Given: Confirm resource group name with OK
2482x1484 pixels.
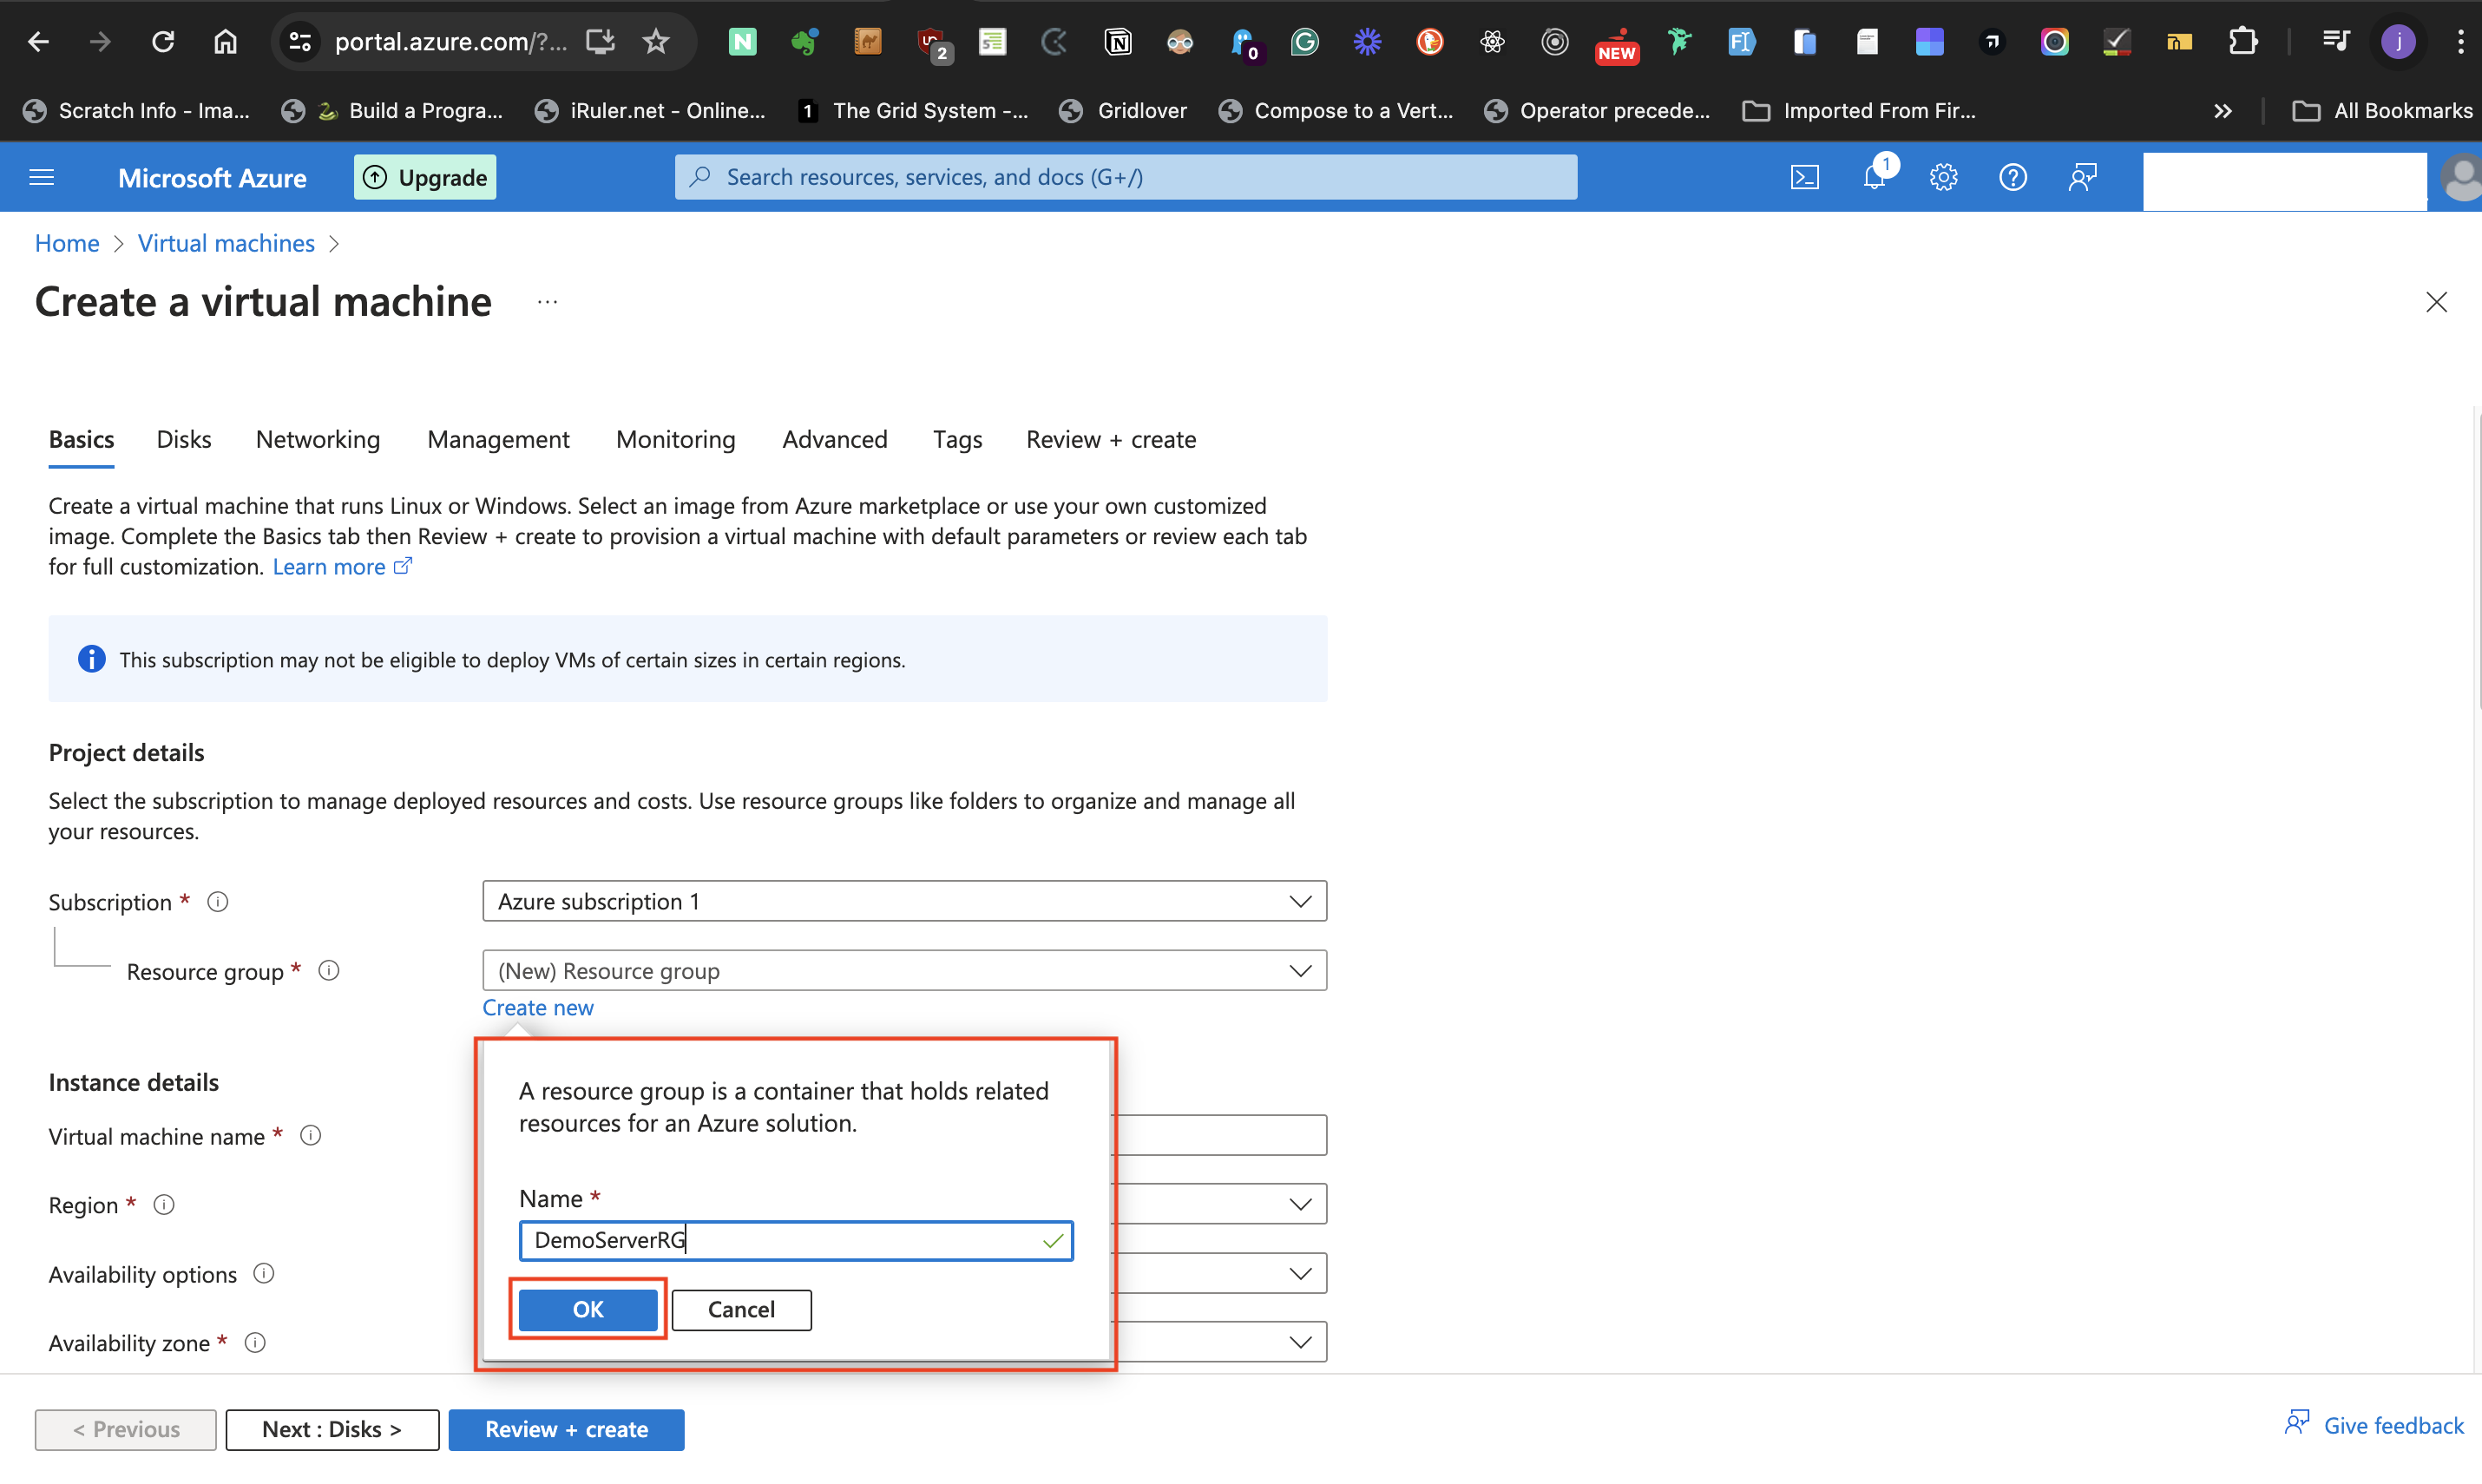Looking at the screenshot, I should click(587, 1309).
